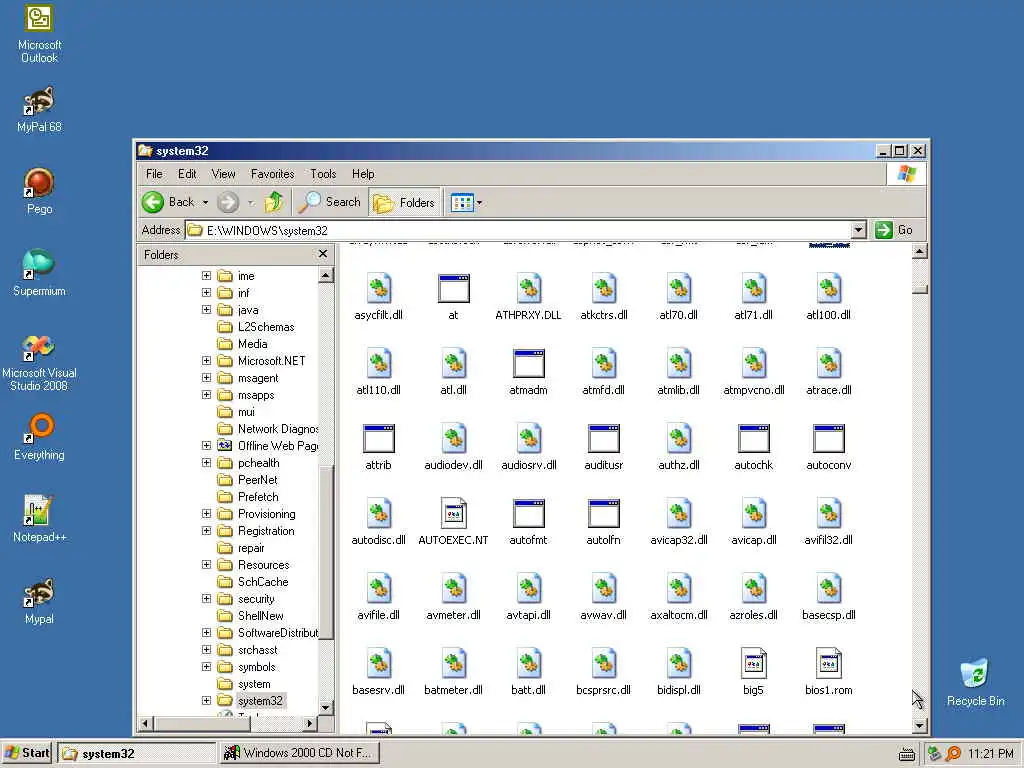This screenshot has height=768, width=1024.
Task: Click the folder tree scroll up arrow
Action: [326, 275]
